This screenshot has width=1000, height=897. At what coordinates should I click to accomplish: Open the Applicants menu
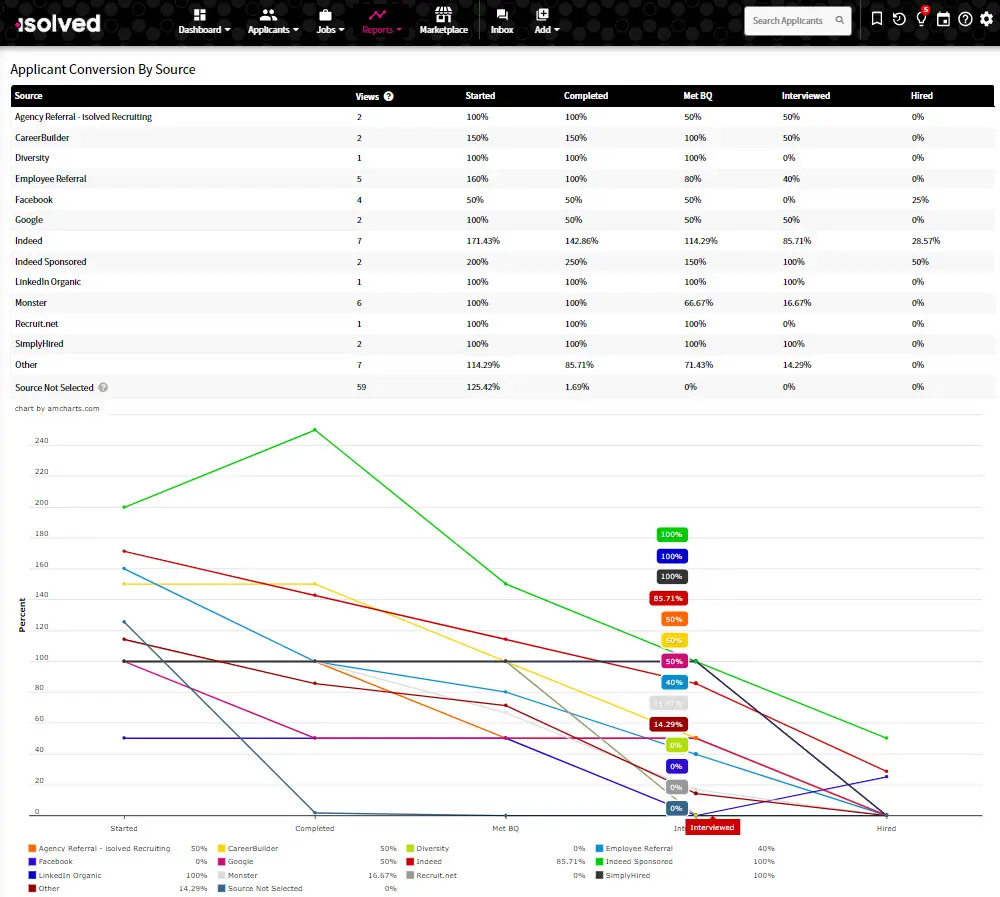273,22
